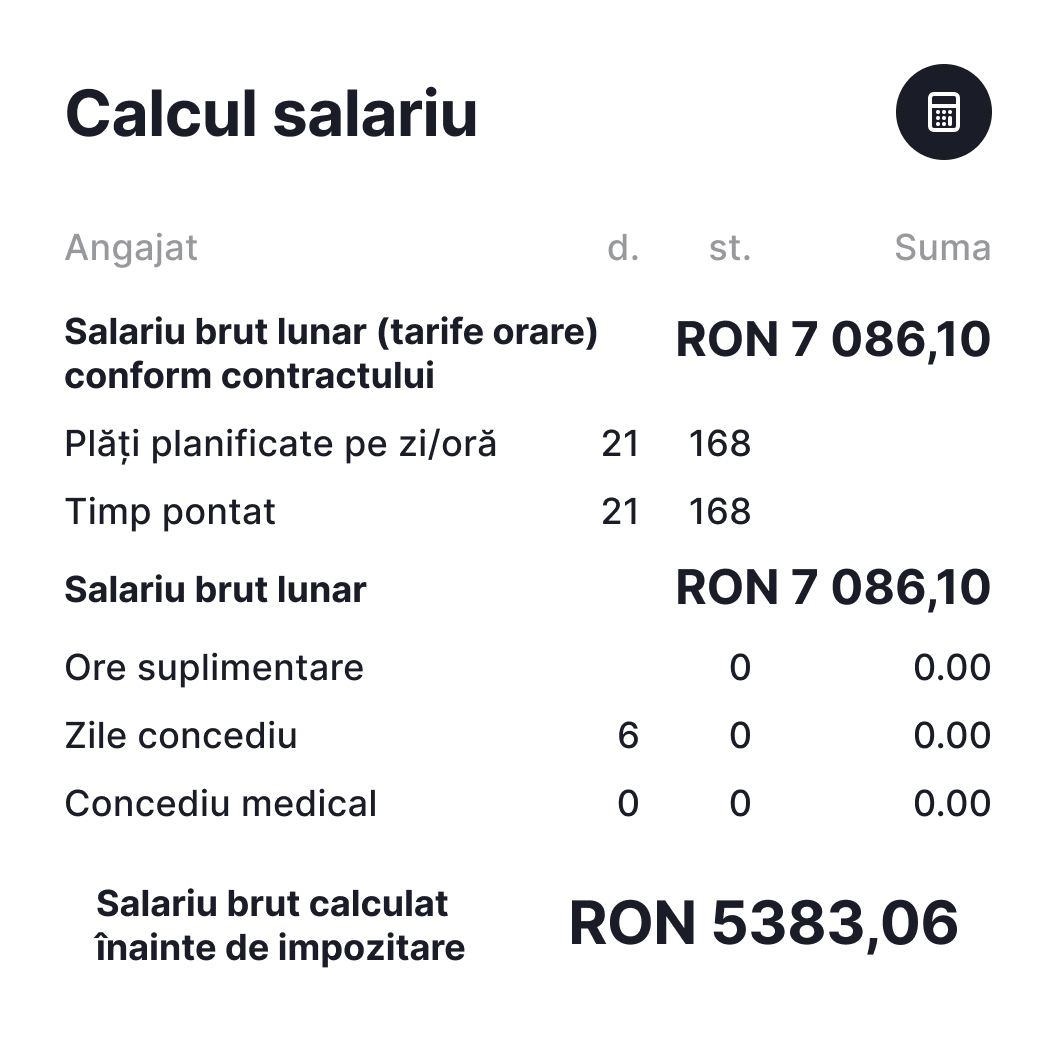Viewport: 1056px width, 1064px height.
Task: Click the st. hours column header
Action: click(729, 248)
